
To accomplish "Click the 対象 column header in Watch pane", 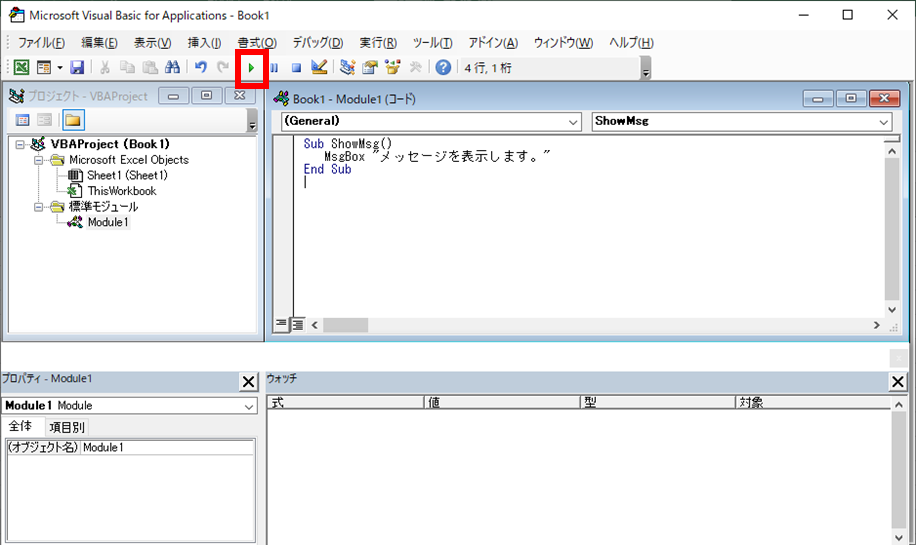I will tap(813, 402).
